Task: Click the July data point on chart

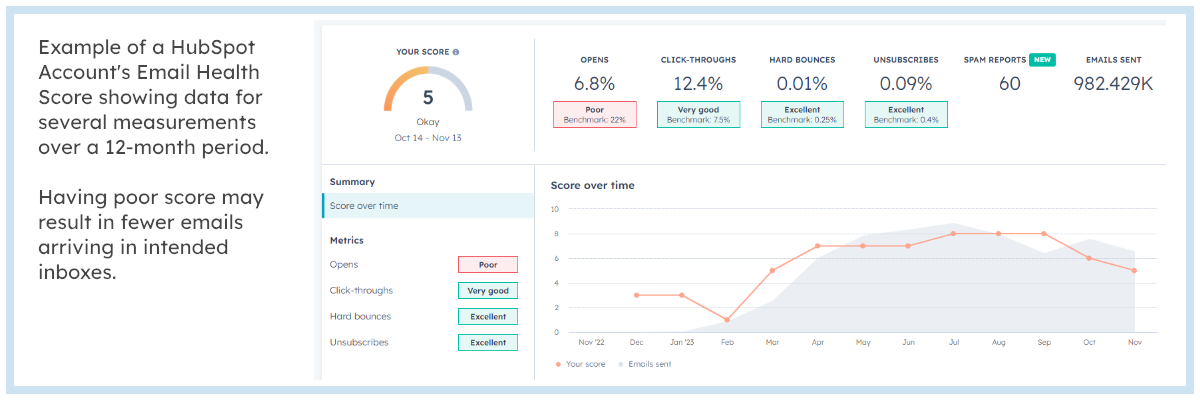Action: tap(954, 233)
